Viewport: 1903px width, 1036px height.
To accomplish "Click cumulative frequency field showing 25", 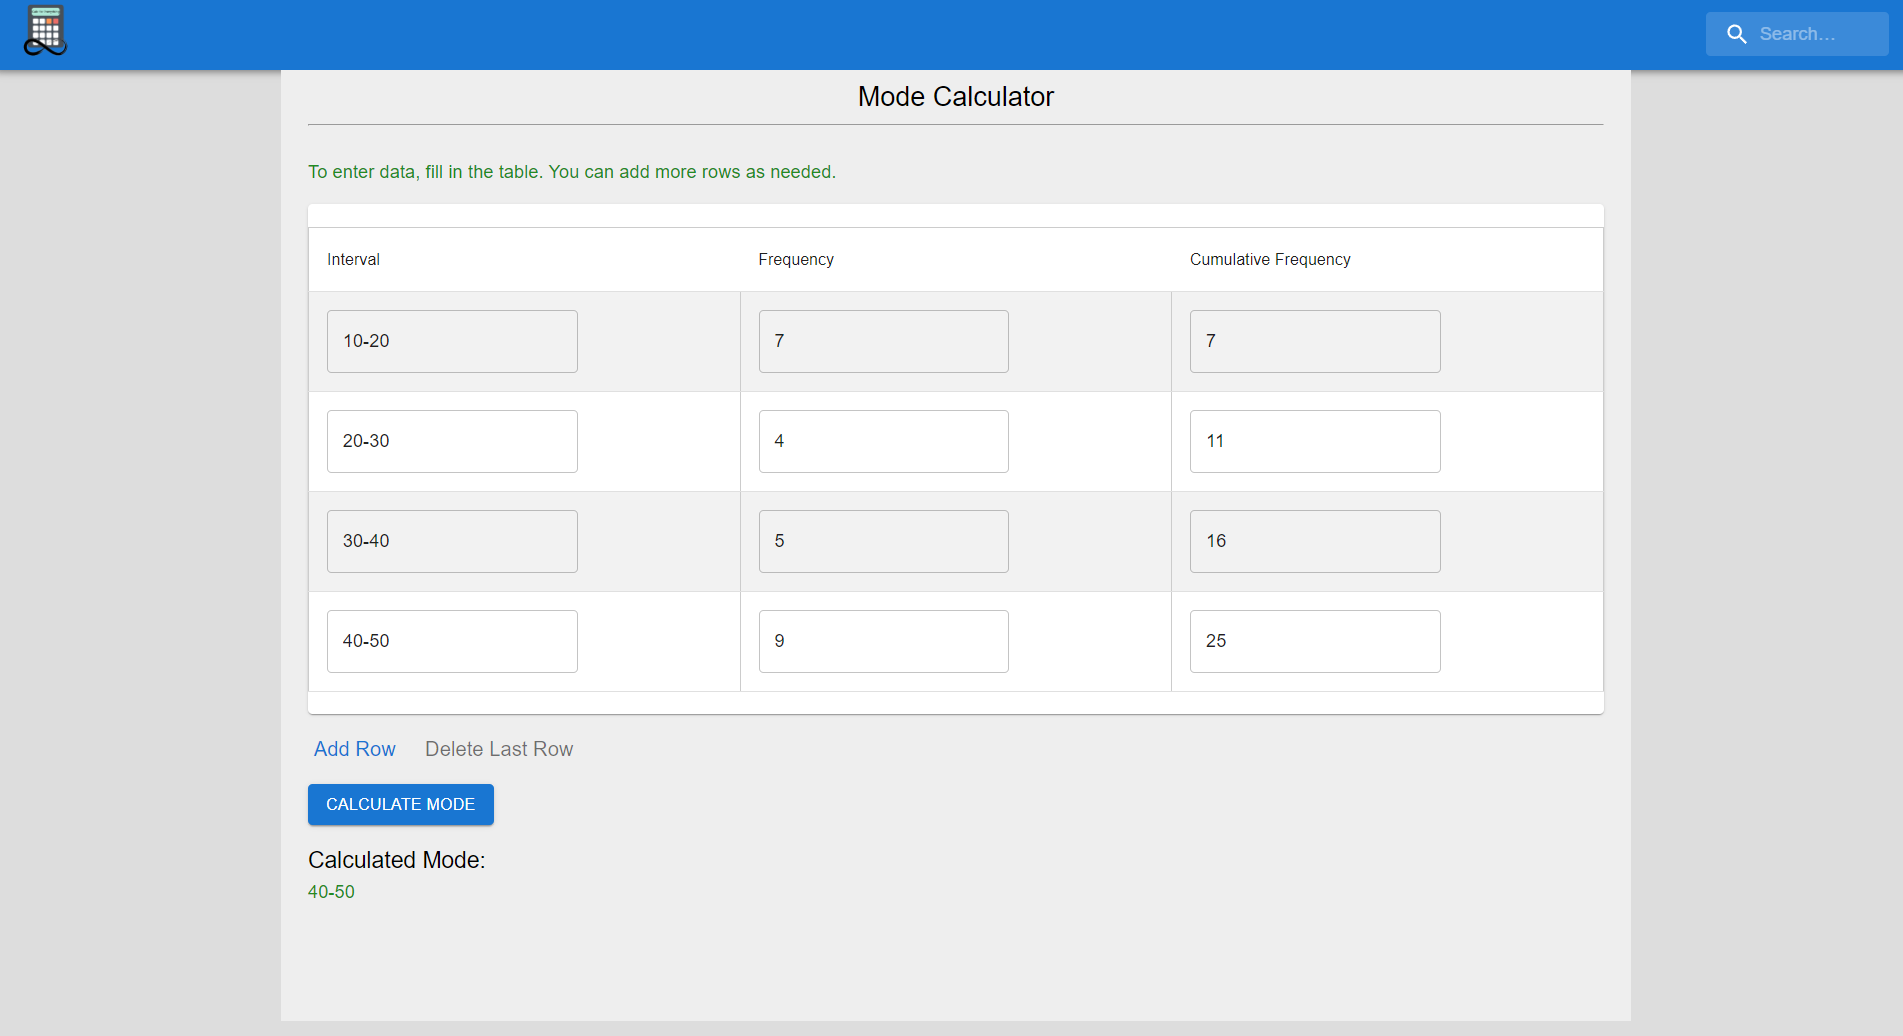I will point(1315,641).
